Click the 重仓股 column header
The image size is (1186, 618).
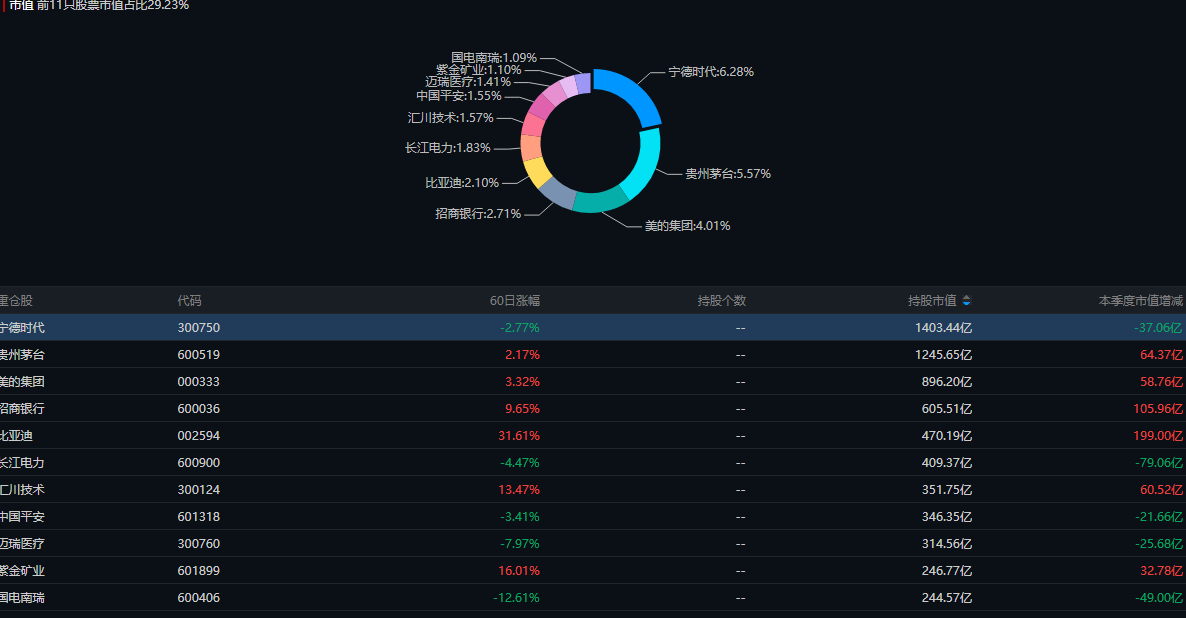coord(16,301)
